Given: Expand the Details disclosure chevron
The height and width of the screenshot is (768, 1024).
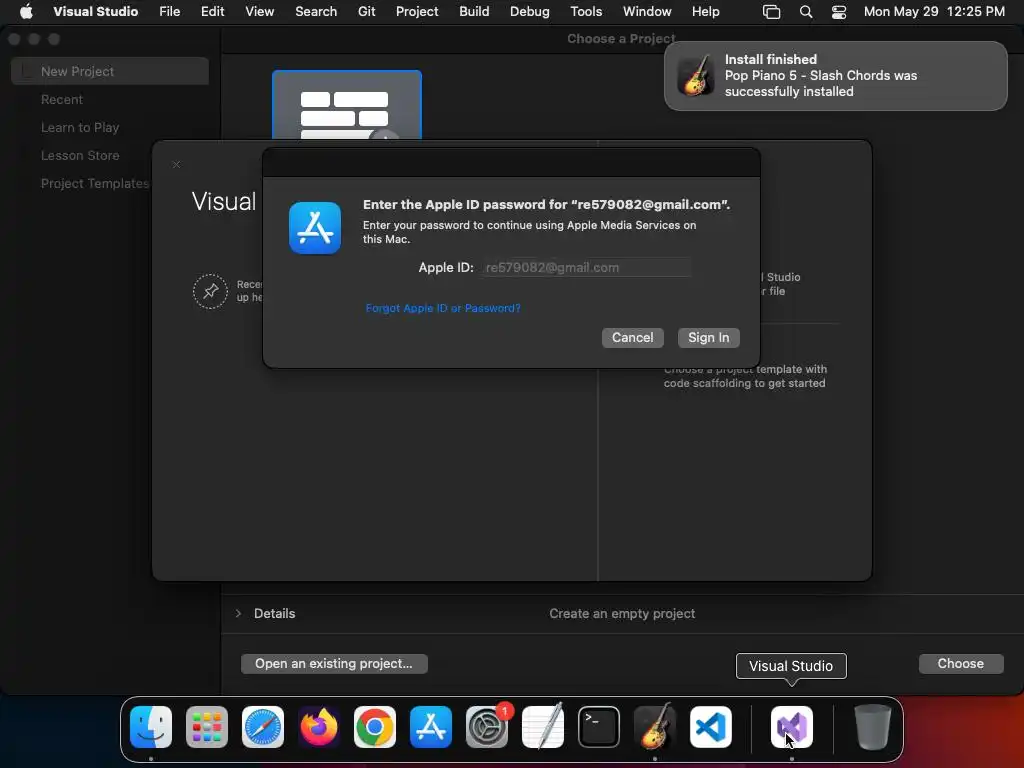Looking at the screenshot, I should pyautogui.click(x=238, y=613).
